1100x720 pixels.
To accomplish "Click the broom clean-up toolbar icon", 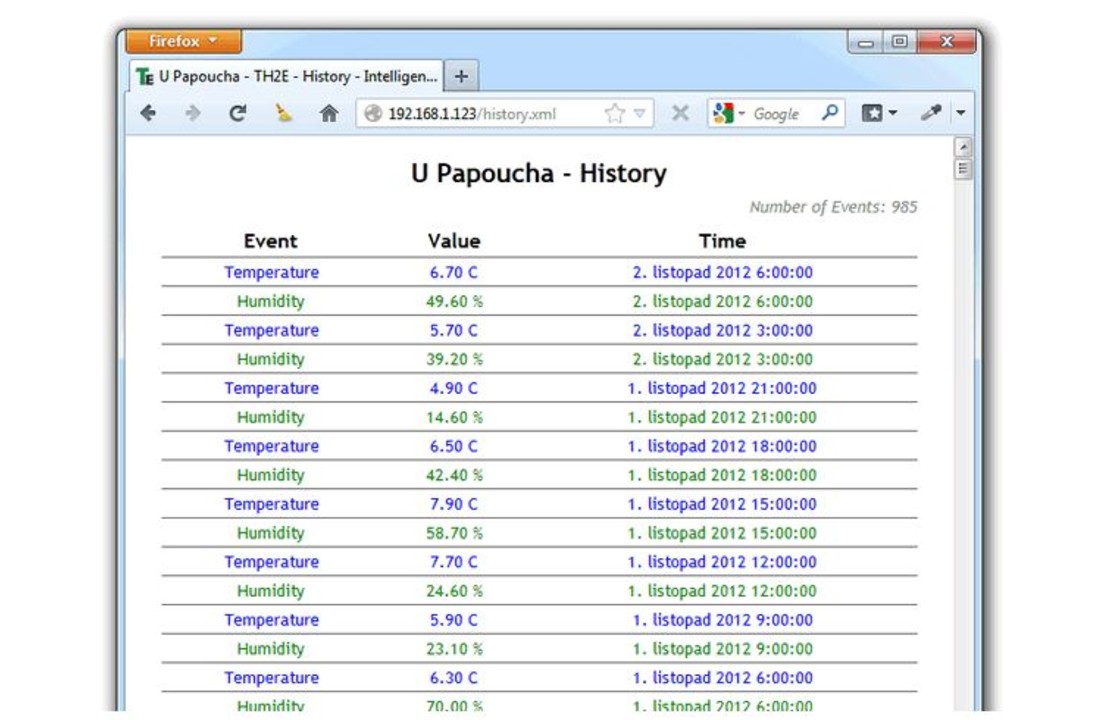I will [x=284, y=114].
